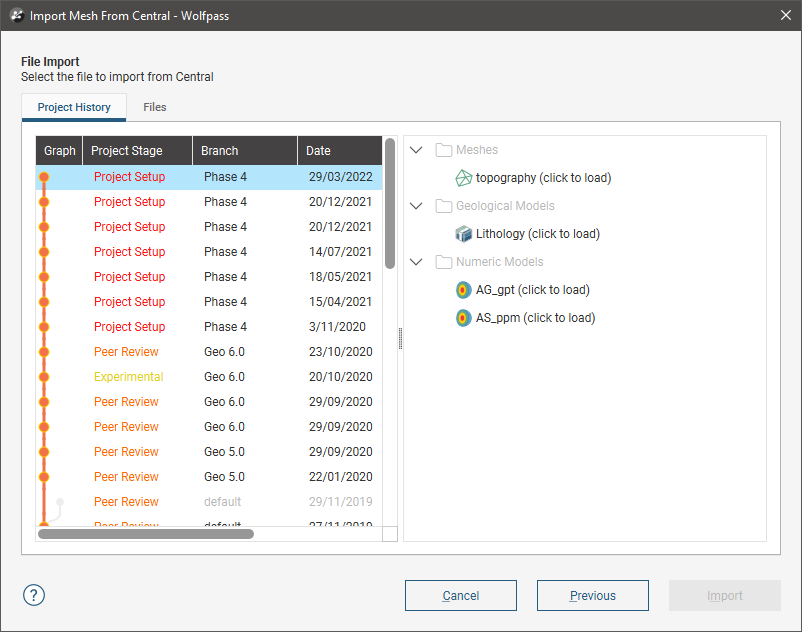
Task: Click the Geological Models folder icon
Action: coord(444,206)
